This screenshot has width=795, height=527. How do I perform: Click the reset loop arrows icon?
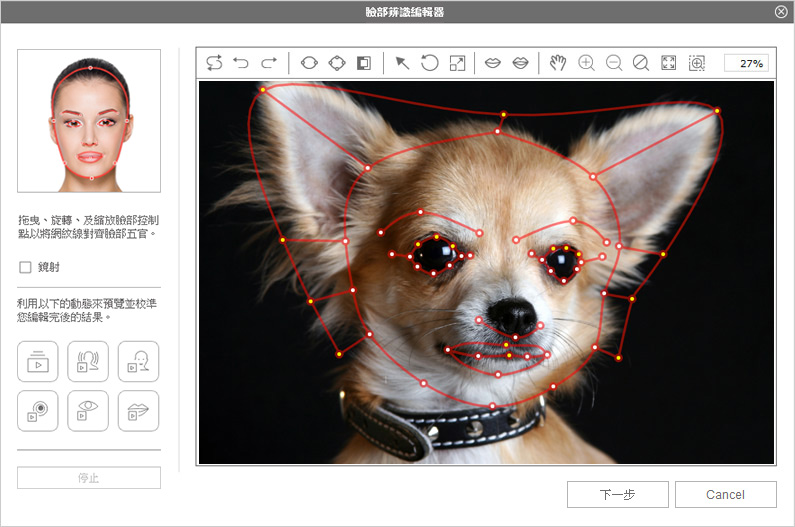214,63
